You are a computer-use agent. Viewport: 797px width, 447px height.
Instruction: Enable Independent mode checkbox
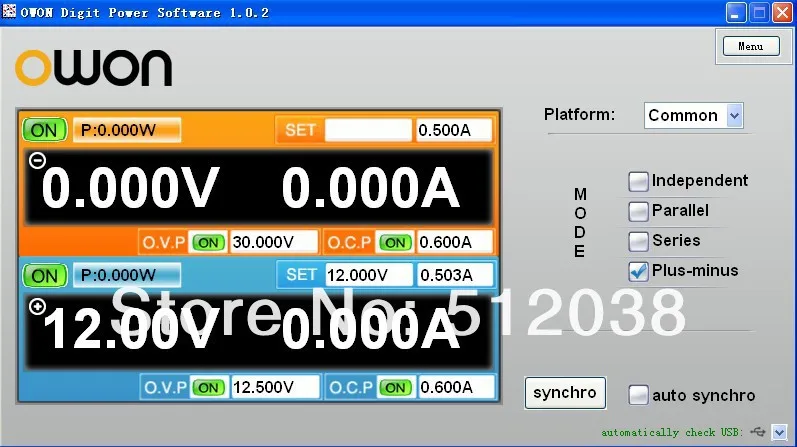pos(638,181)
